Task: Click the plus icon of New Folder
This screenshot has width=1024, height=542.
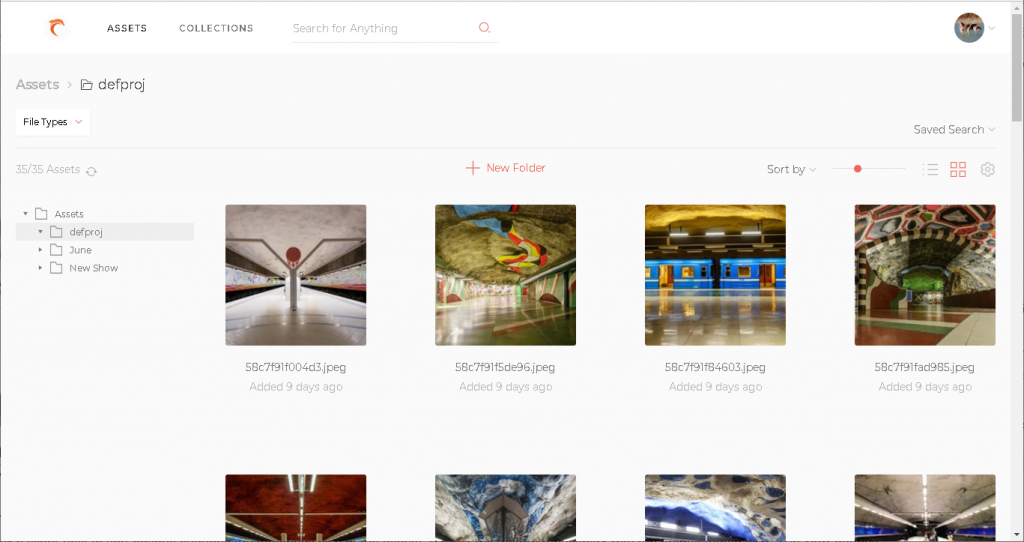Action: [x=473, y=168]
